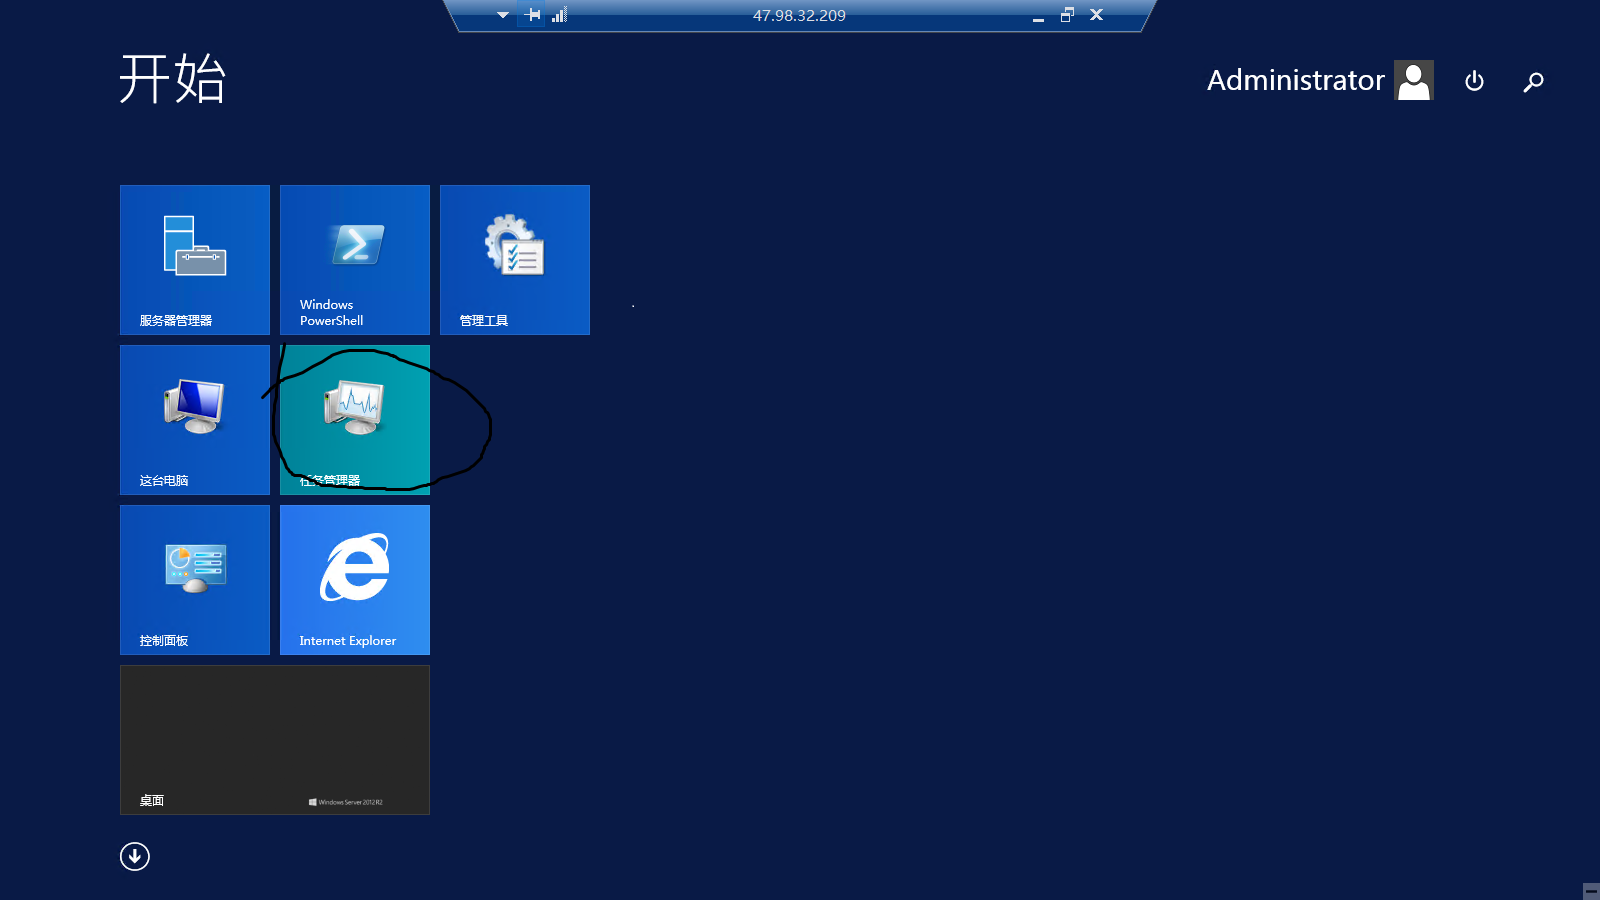
Task: Launch the Windows PowerShell tile
Action: pyautogui.click(x=355, y=260)
